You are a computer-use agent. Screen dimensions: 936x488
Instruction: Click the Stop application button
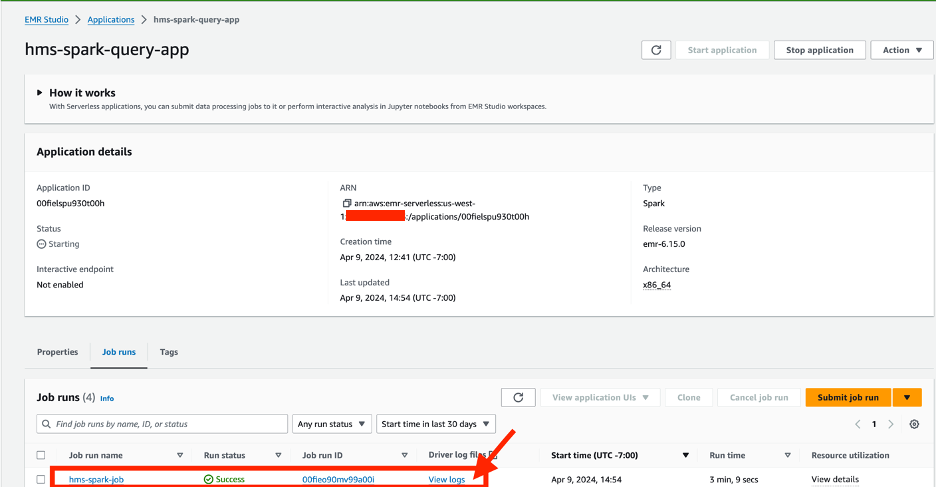click(x=820, y=50)
